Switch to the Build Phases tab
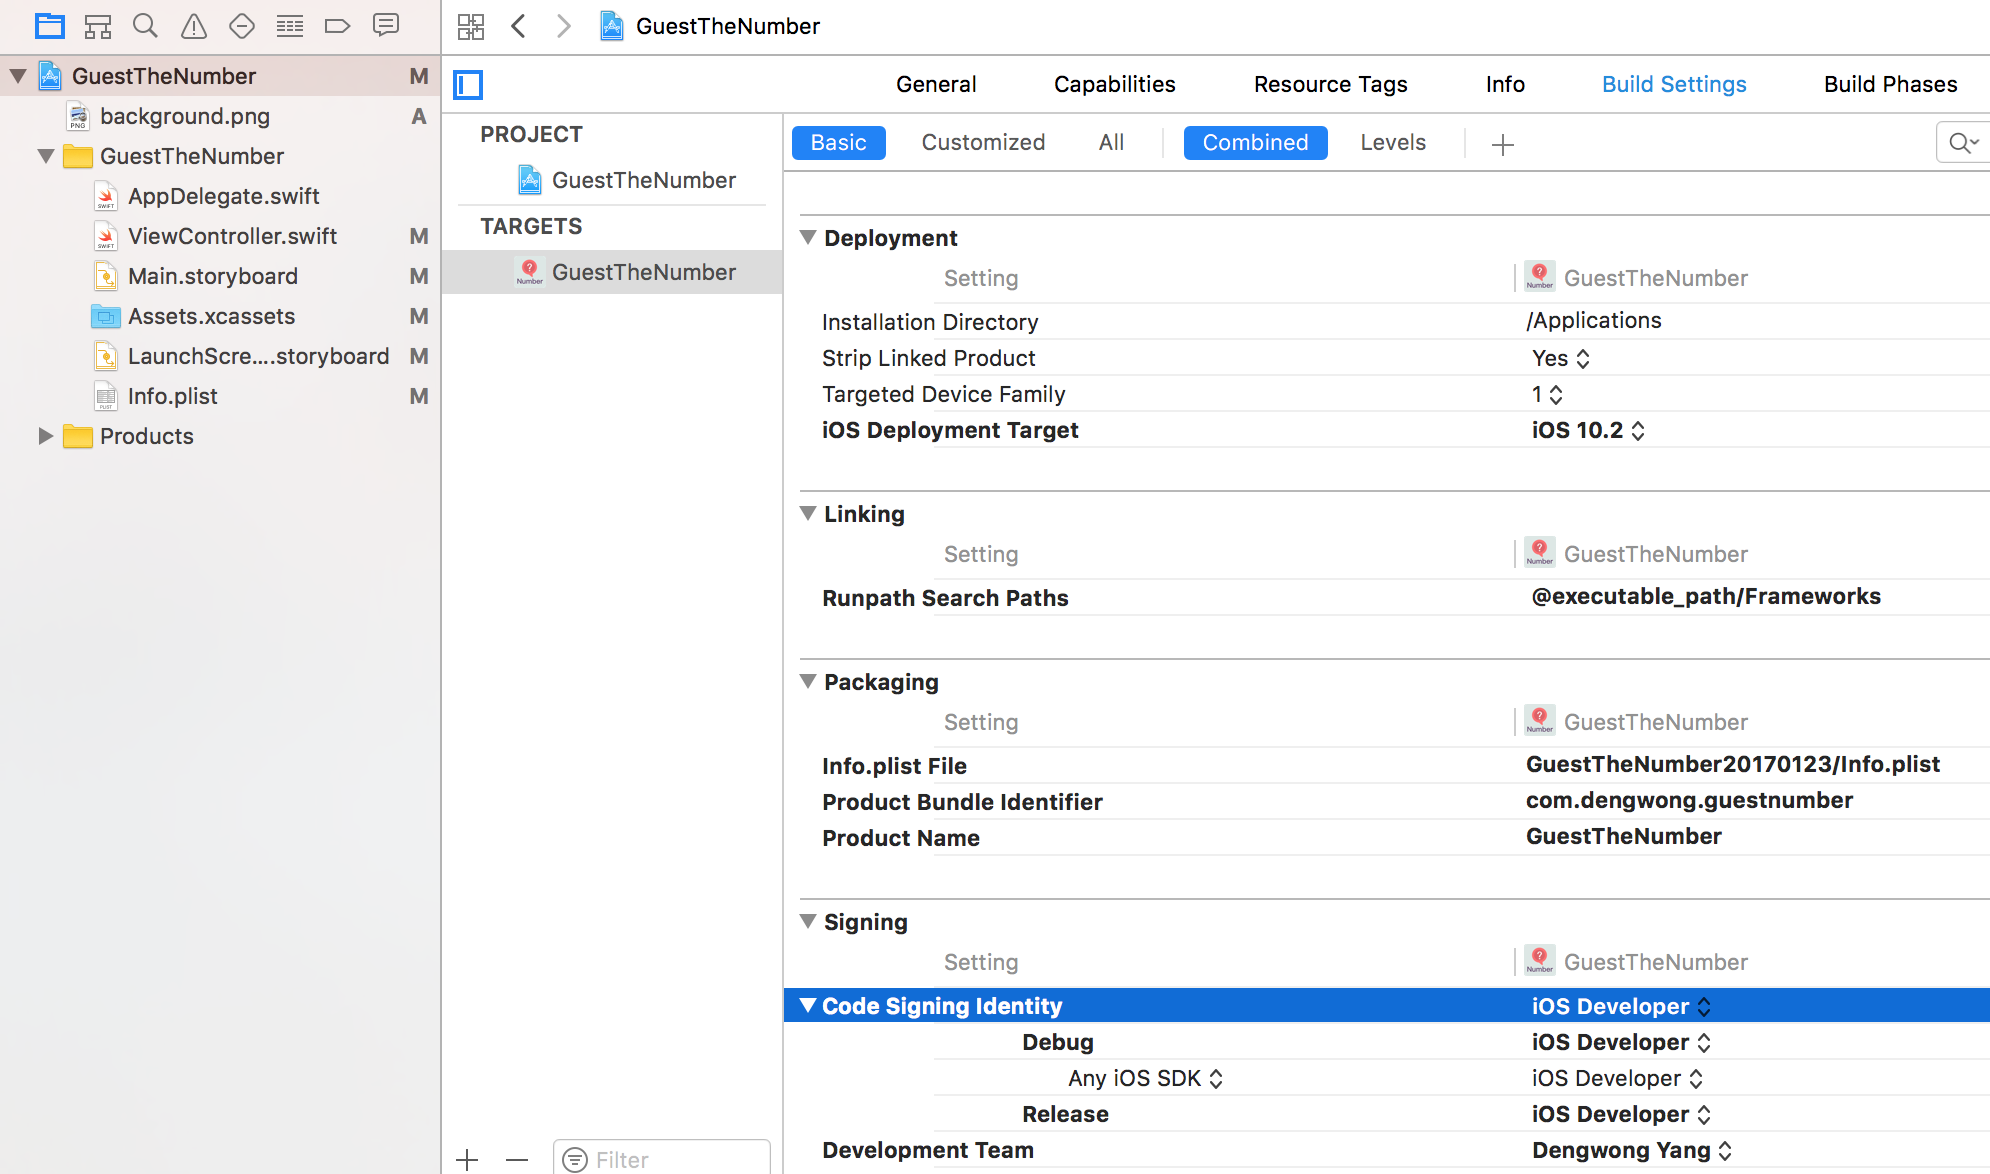This screenshot has height=1174, width=1990. [1890, 84]
